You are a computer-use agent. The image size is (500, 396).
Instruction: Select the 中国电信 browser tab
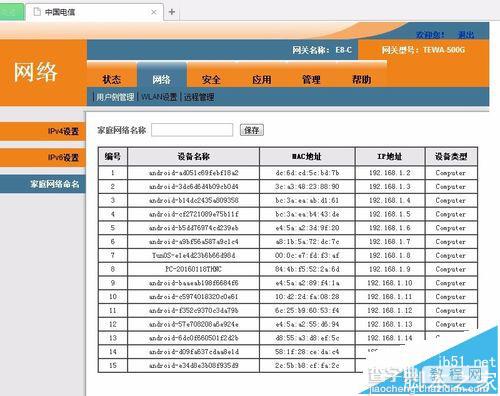(94, 12)
